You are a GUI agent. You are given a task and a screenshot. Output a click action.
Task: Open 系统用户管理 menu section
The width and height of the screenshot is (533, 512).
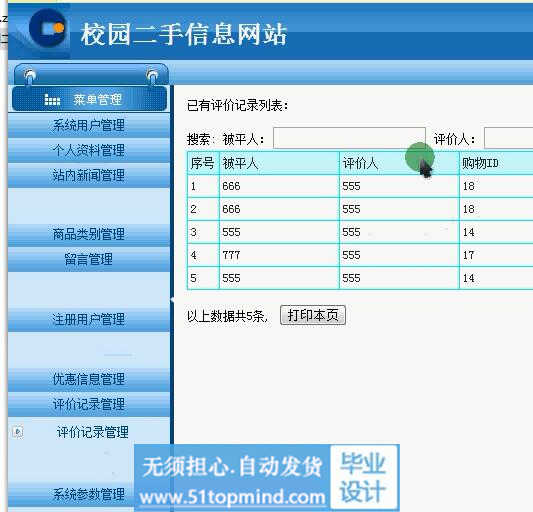coord(89,125)
